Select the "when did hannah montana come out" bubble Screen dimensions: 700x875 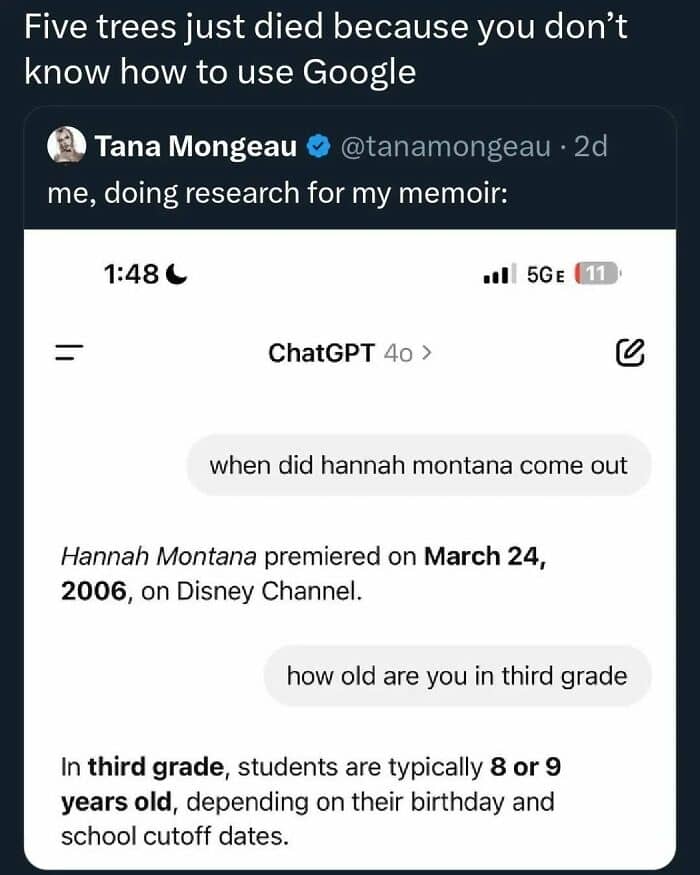(x=418, y=465)
